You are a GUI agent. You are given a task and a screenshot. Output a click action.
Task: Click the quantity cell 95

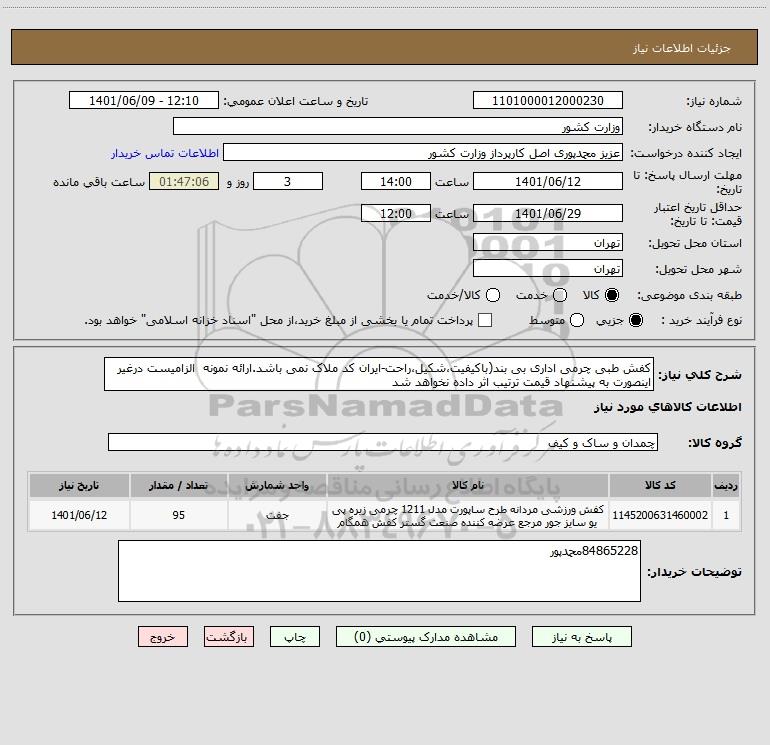coord(178,515)
